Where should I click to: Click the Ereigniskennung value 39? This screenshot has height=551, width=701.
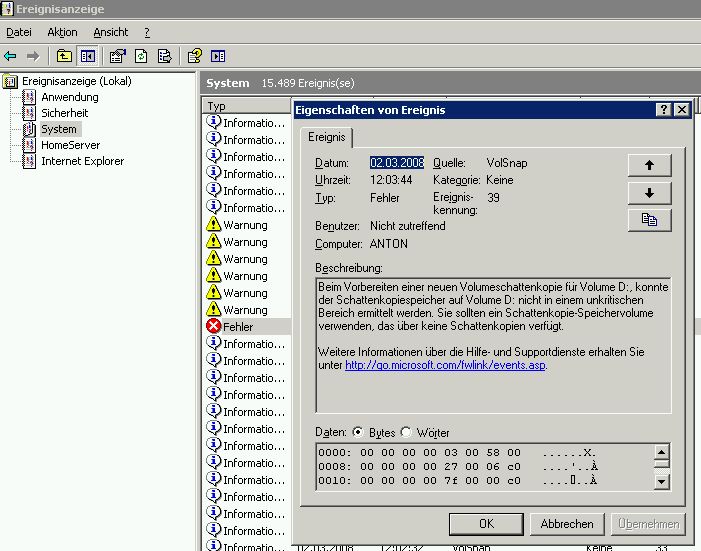coord(494,198)
